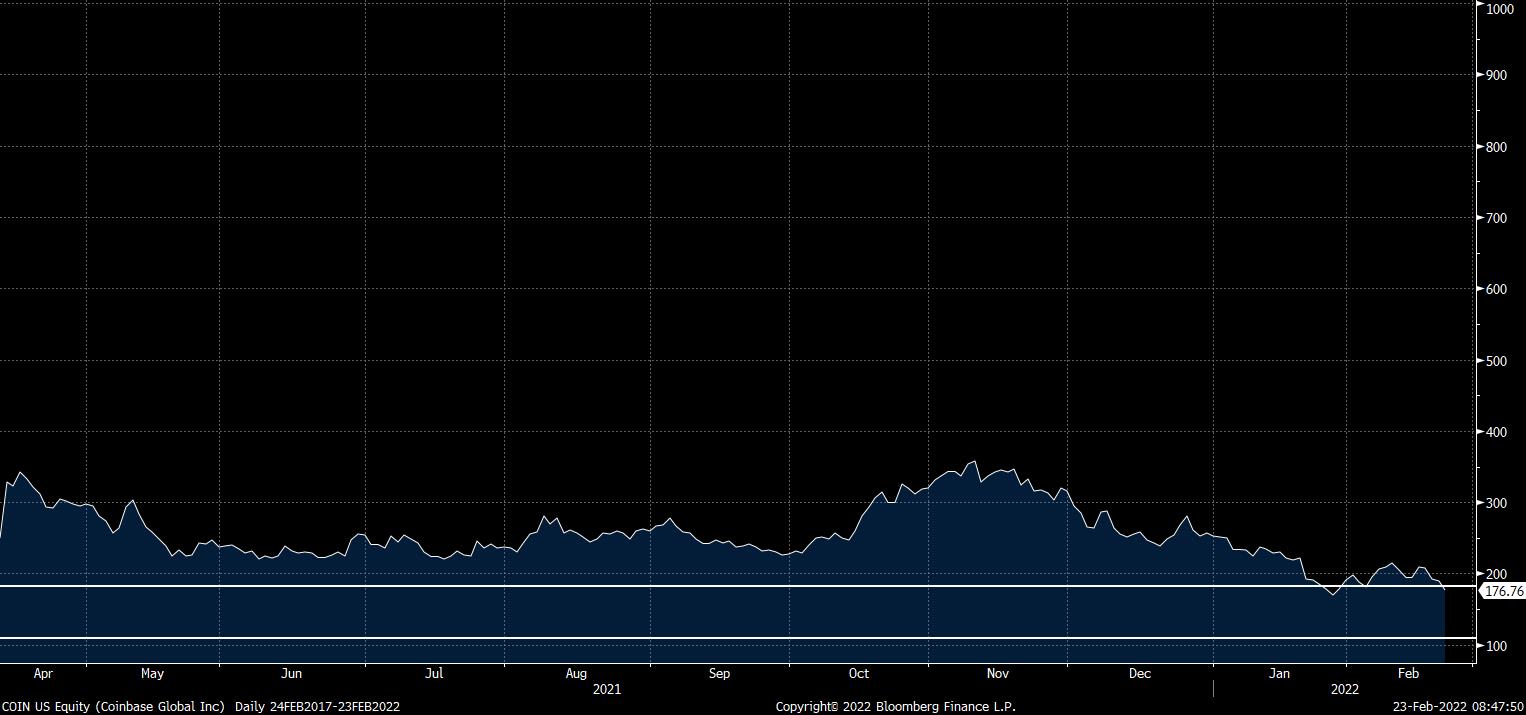Viewport: 1526px width, 715px height.
Task: Select the Apr month label
Action: (43, 674)
